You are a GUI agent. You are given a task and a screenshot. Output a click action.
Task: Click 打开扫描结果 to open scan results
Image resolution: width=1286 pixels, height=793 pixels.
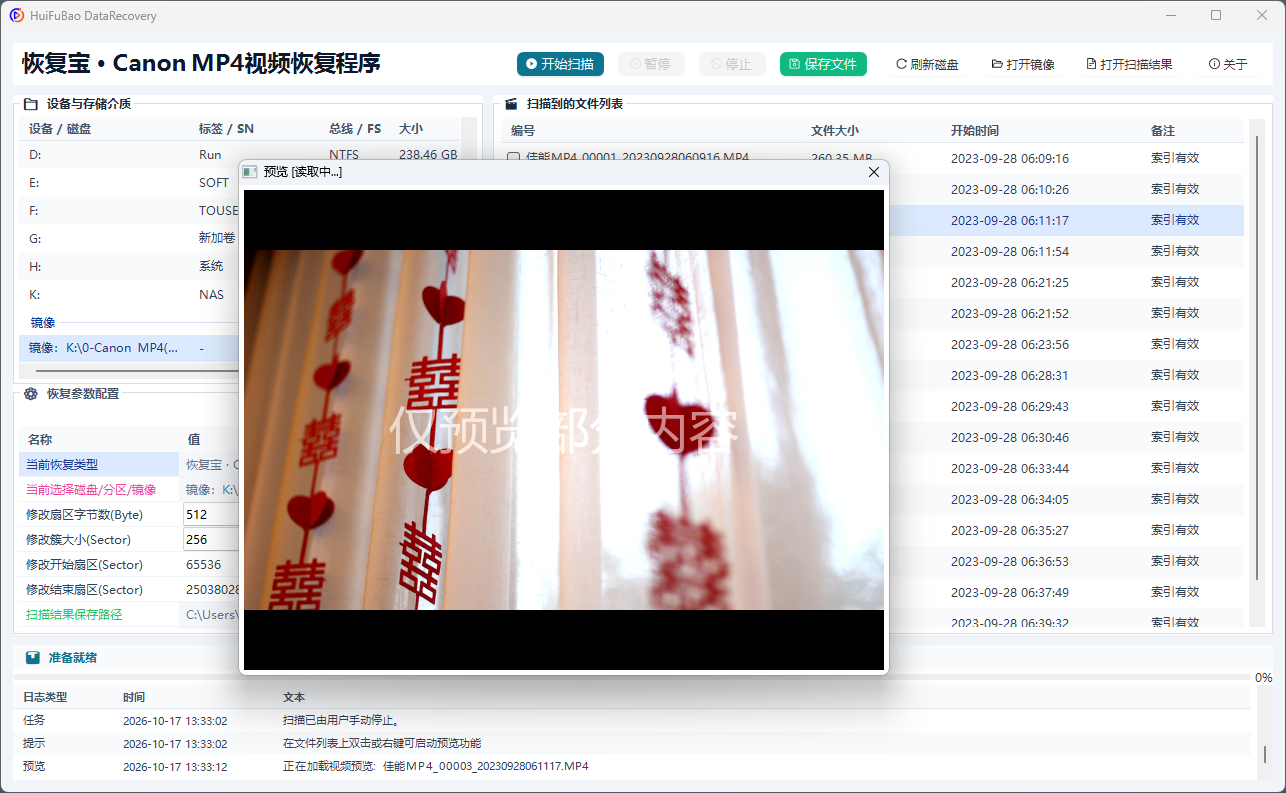click(1129, 64)
